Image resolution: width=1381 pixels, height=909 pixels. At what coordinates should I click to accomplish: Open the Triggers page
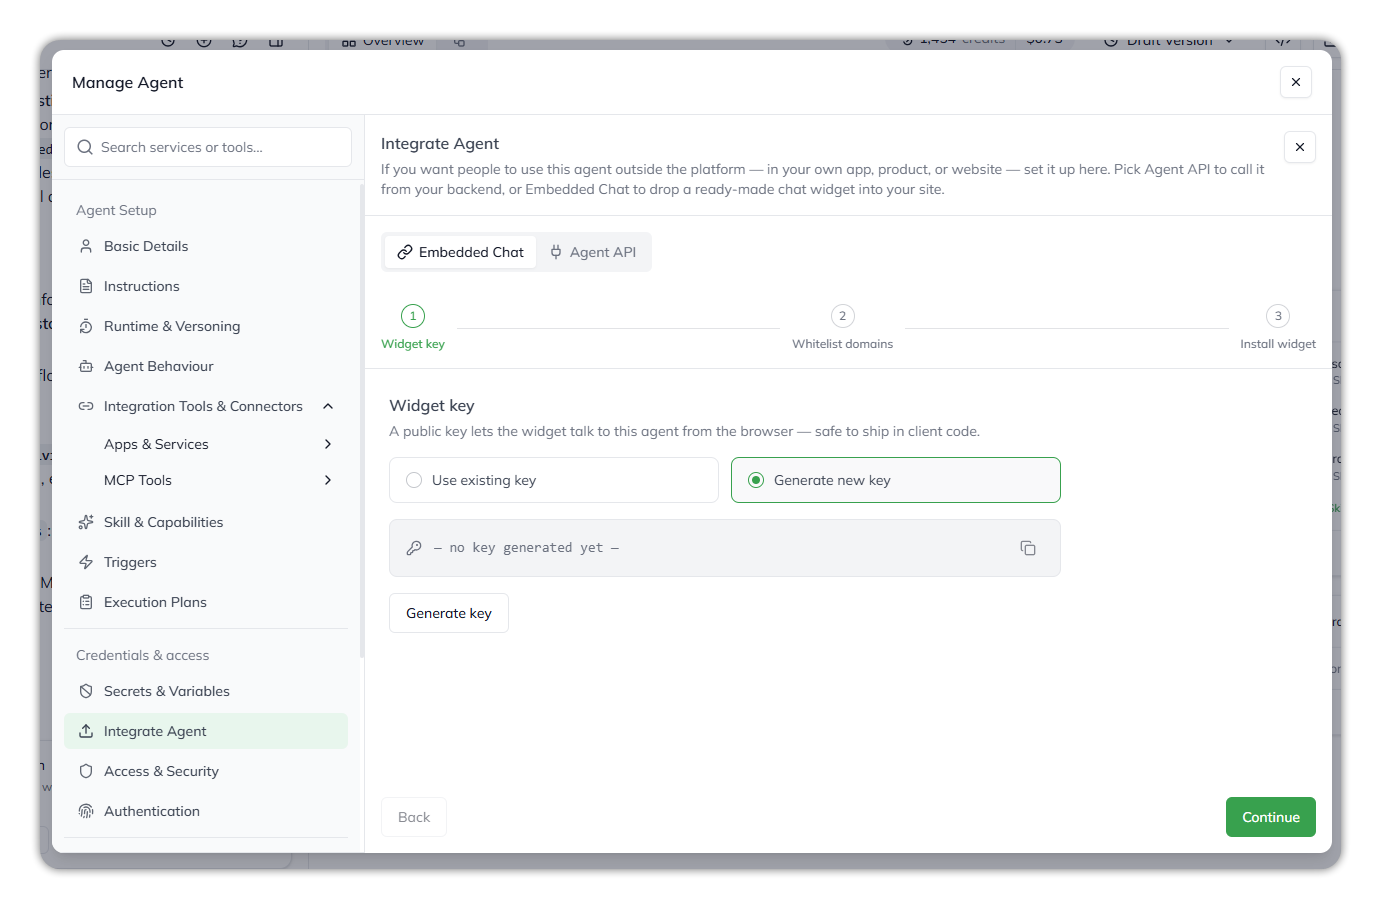[x=206, y=562]
